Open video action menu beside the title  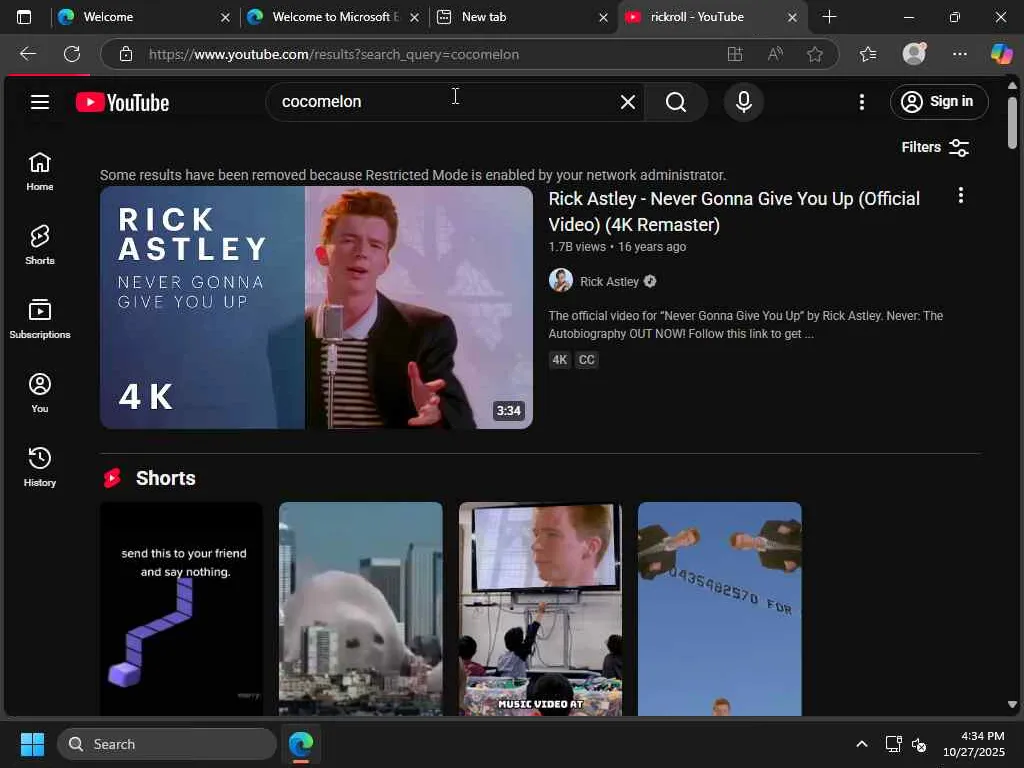[961, 195]
